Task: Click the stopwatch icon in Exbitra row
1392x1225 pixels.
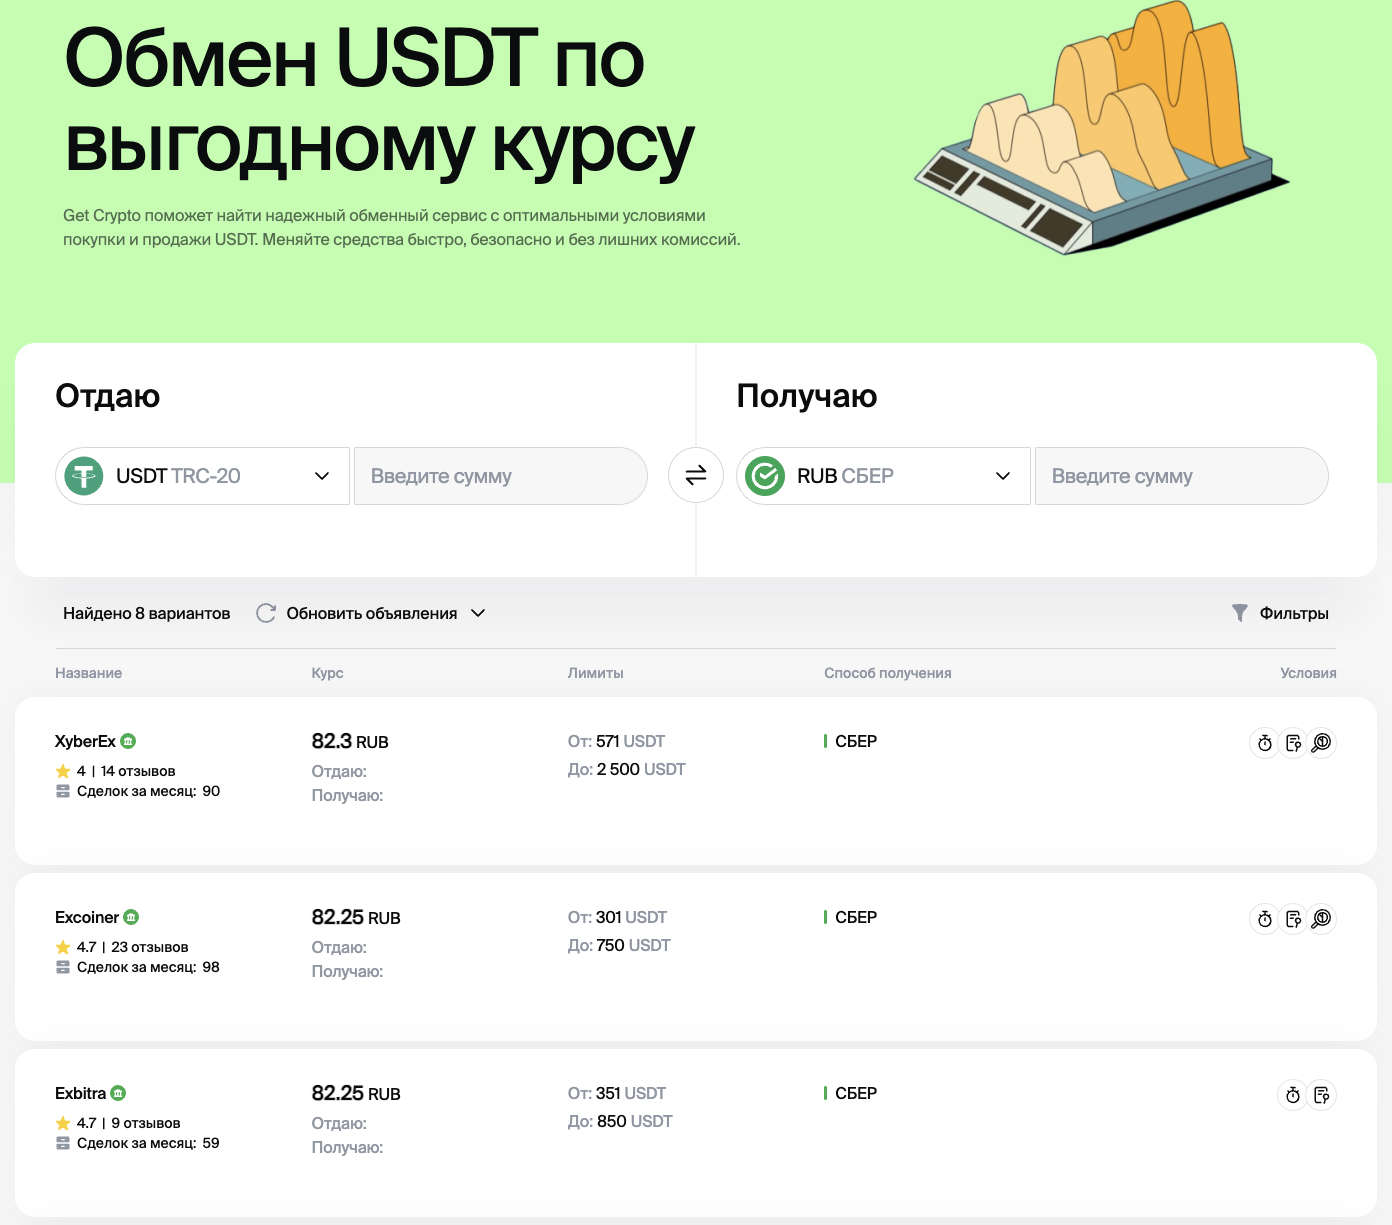Action: pos(1293,1095)
